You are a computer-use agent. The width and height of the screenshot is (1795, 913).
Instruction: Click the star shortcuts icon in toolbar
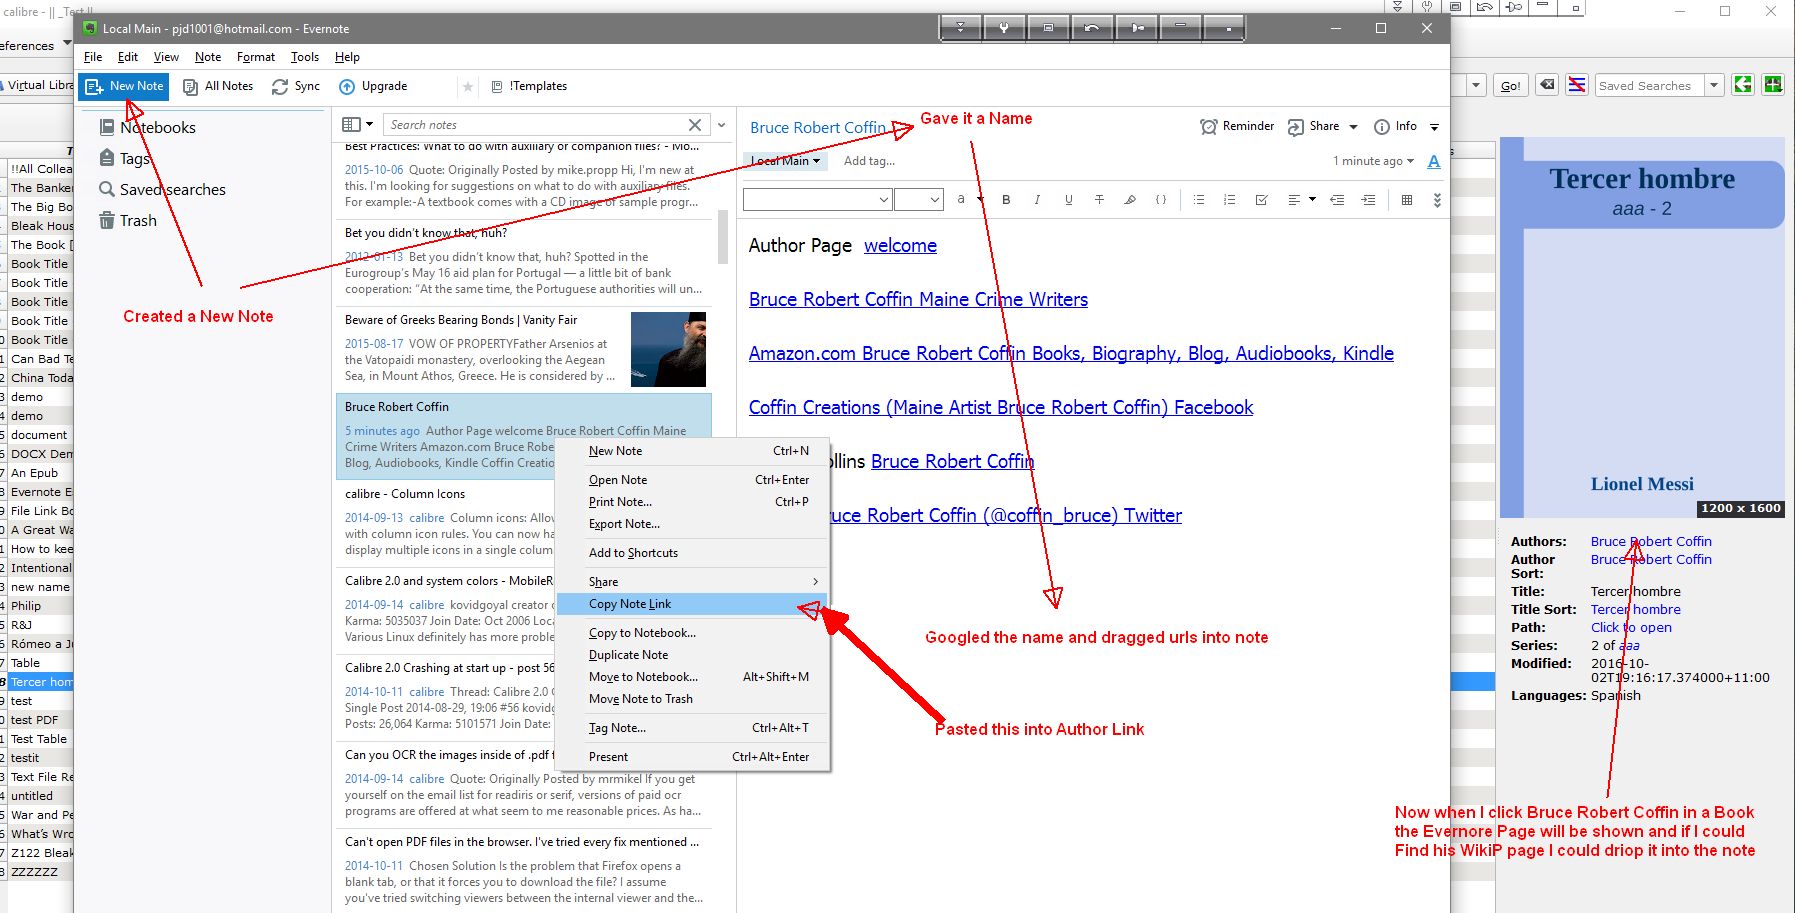point(468,87)
